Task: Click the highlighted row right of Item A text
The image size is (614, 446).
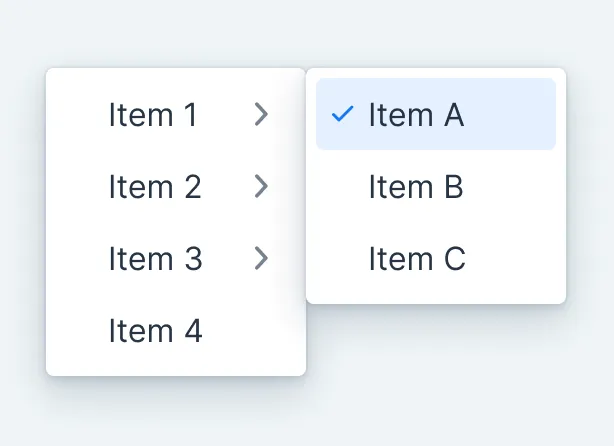Action: click(x=510, y=115)
